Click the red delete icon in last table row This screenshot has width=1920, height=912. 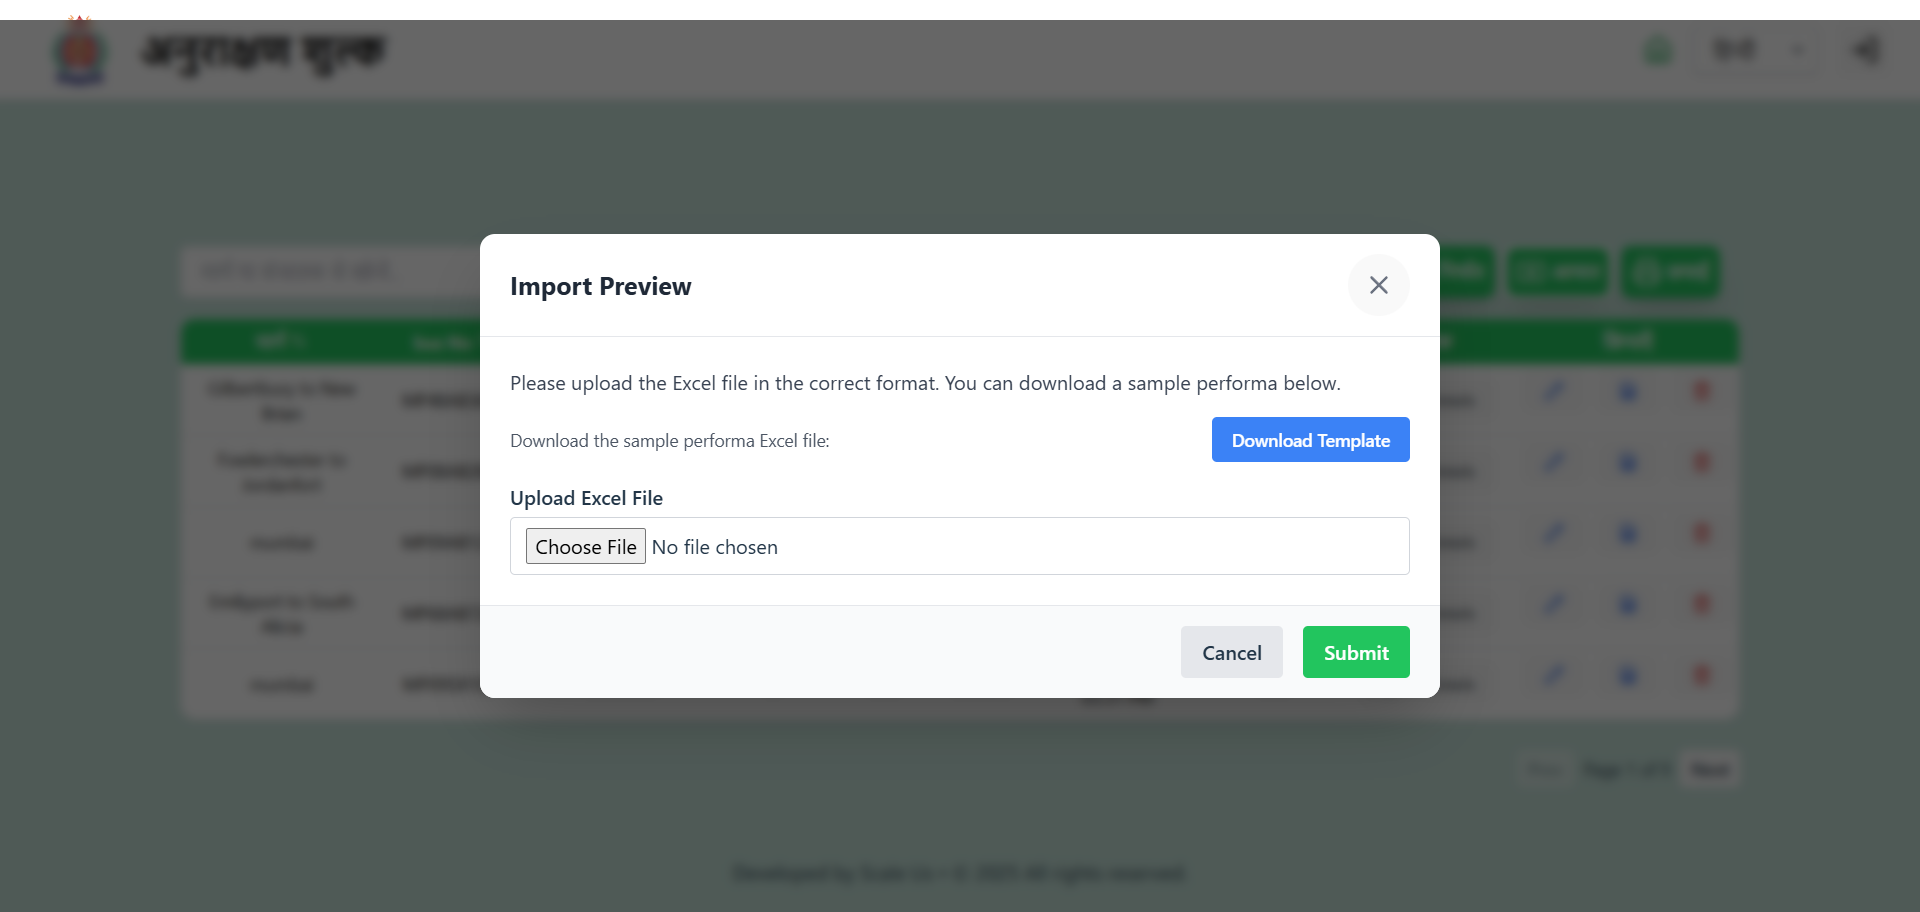click(x=1701, y=676)
